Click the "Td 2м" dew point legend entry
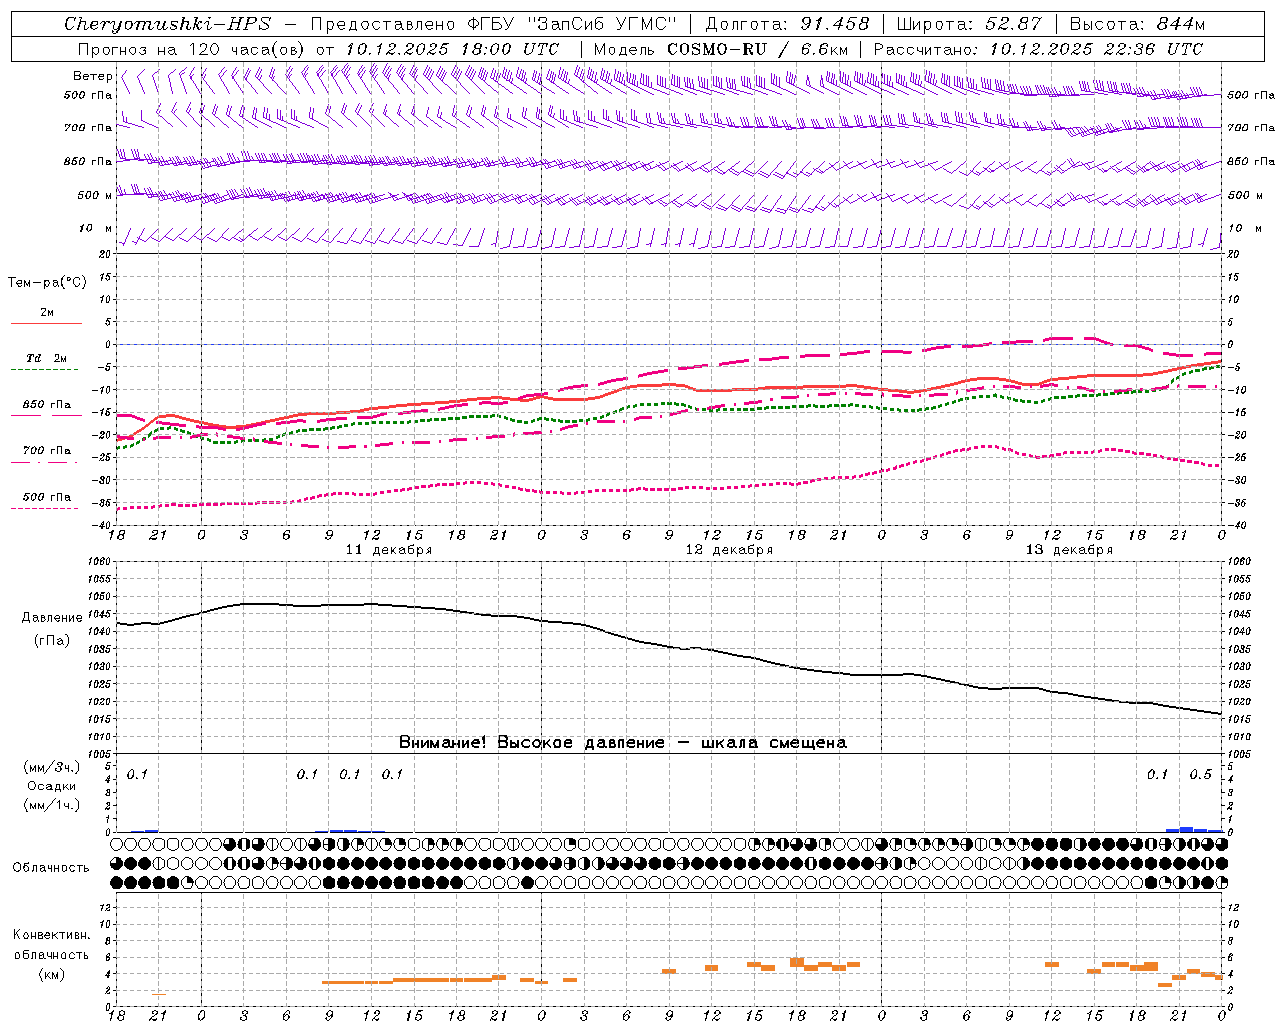Screen dimensions: 1280x1024 46,358
